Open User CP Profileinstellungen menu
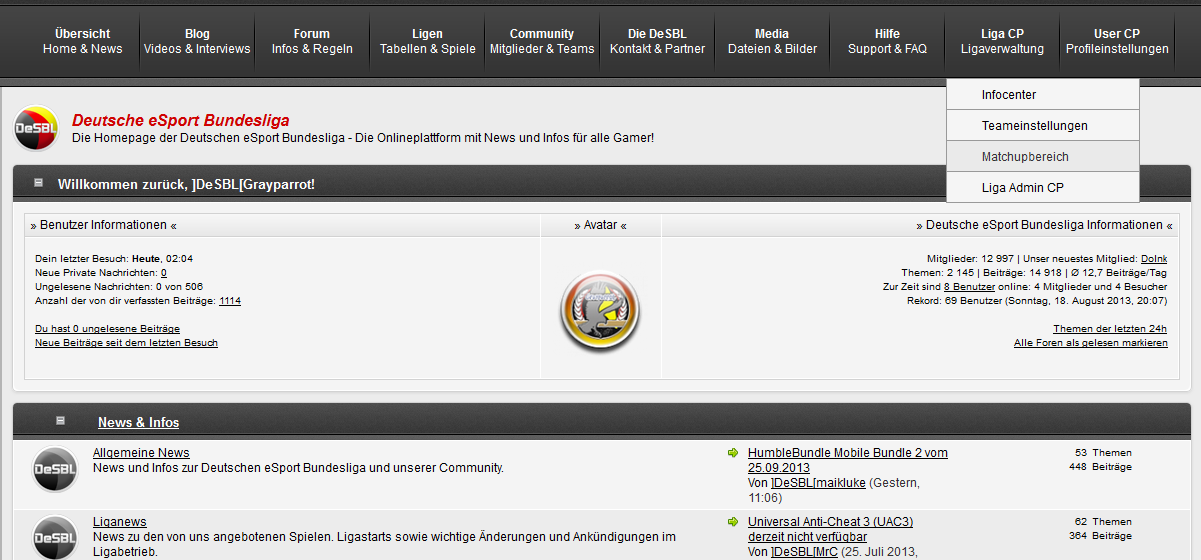The height and width of the screenshot is (560, 1201). (x=1117, y=41)
